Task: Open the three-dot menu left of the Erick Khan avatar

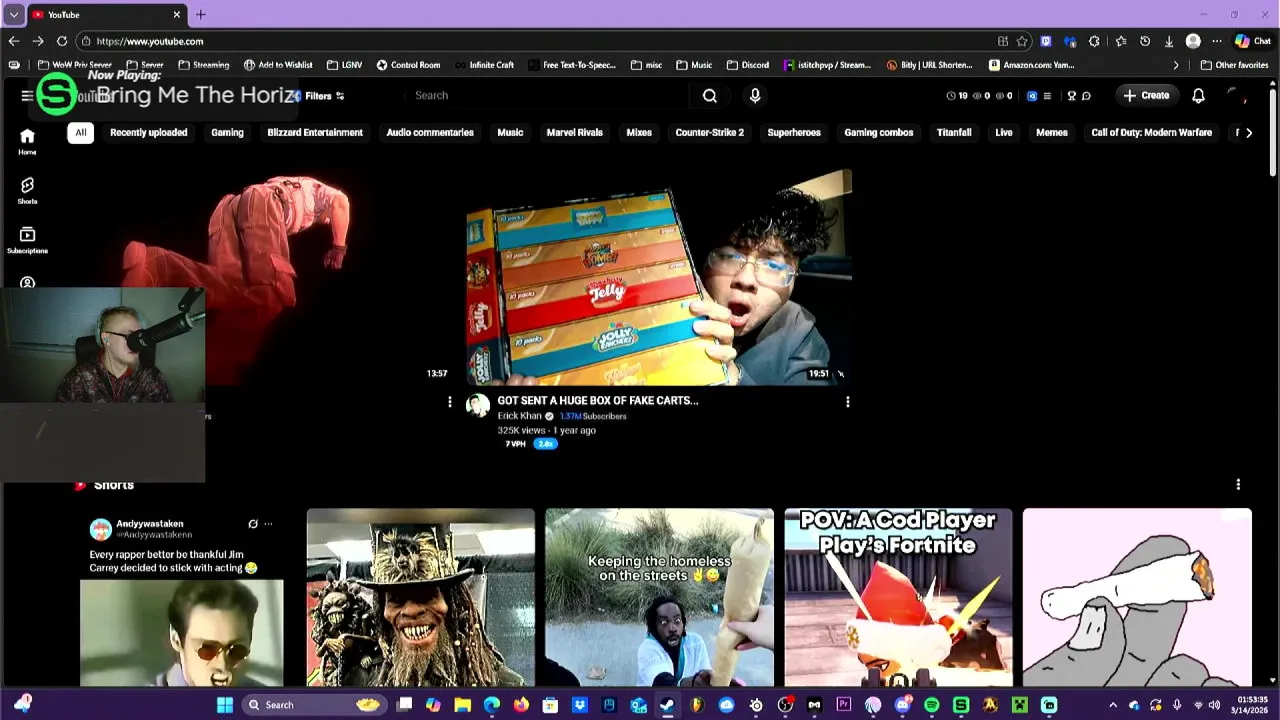Action: [x=449, y=402]
